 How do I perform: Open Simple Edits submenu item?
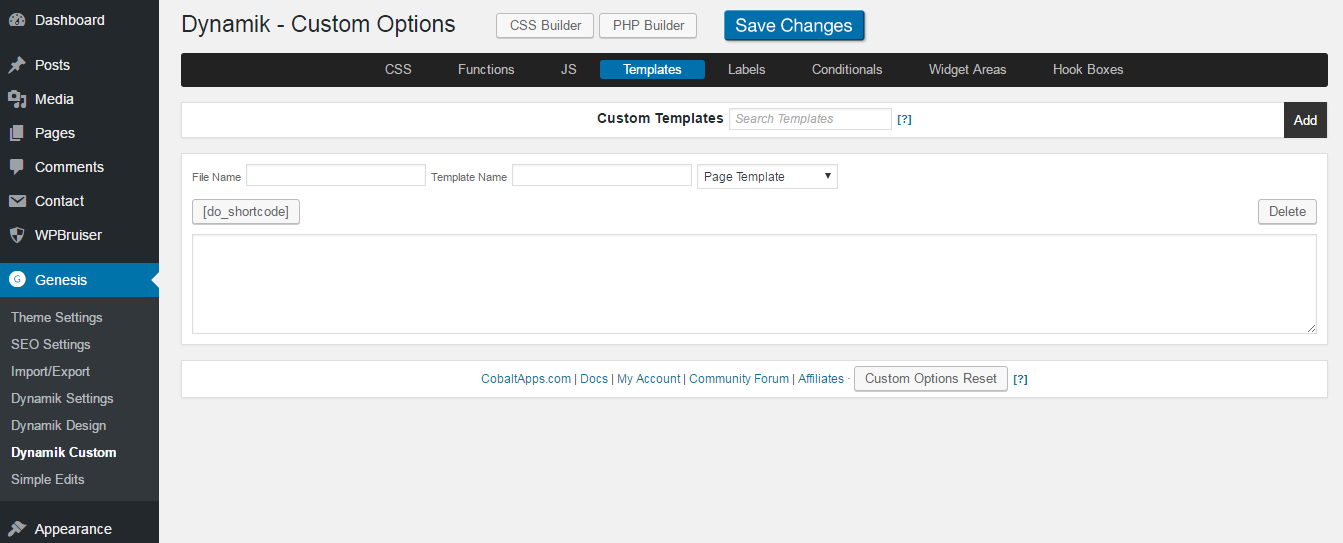pyautogui.click(x=48, y=479)
